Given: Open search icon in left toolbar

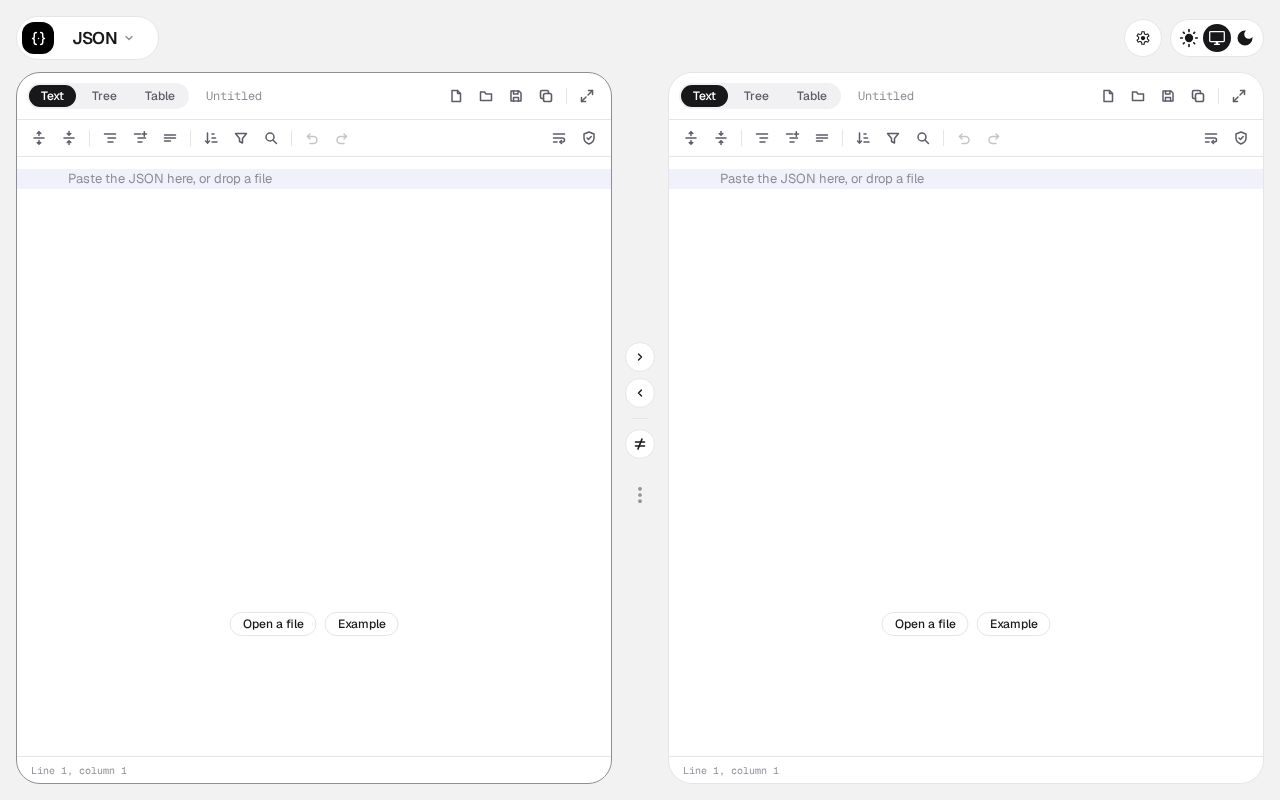Looking at the screenshot, I should (271, 138).
